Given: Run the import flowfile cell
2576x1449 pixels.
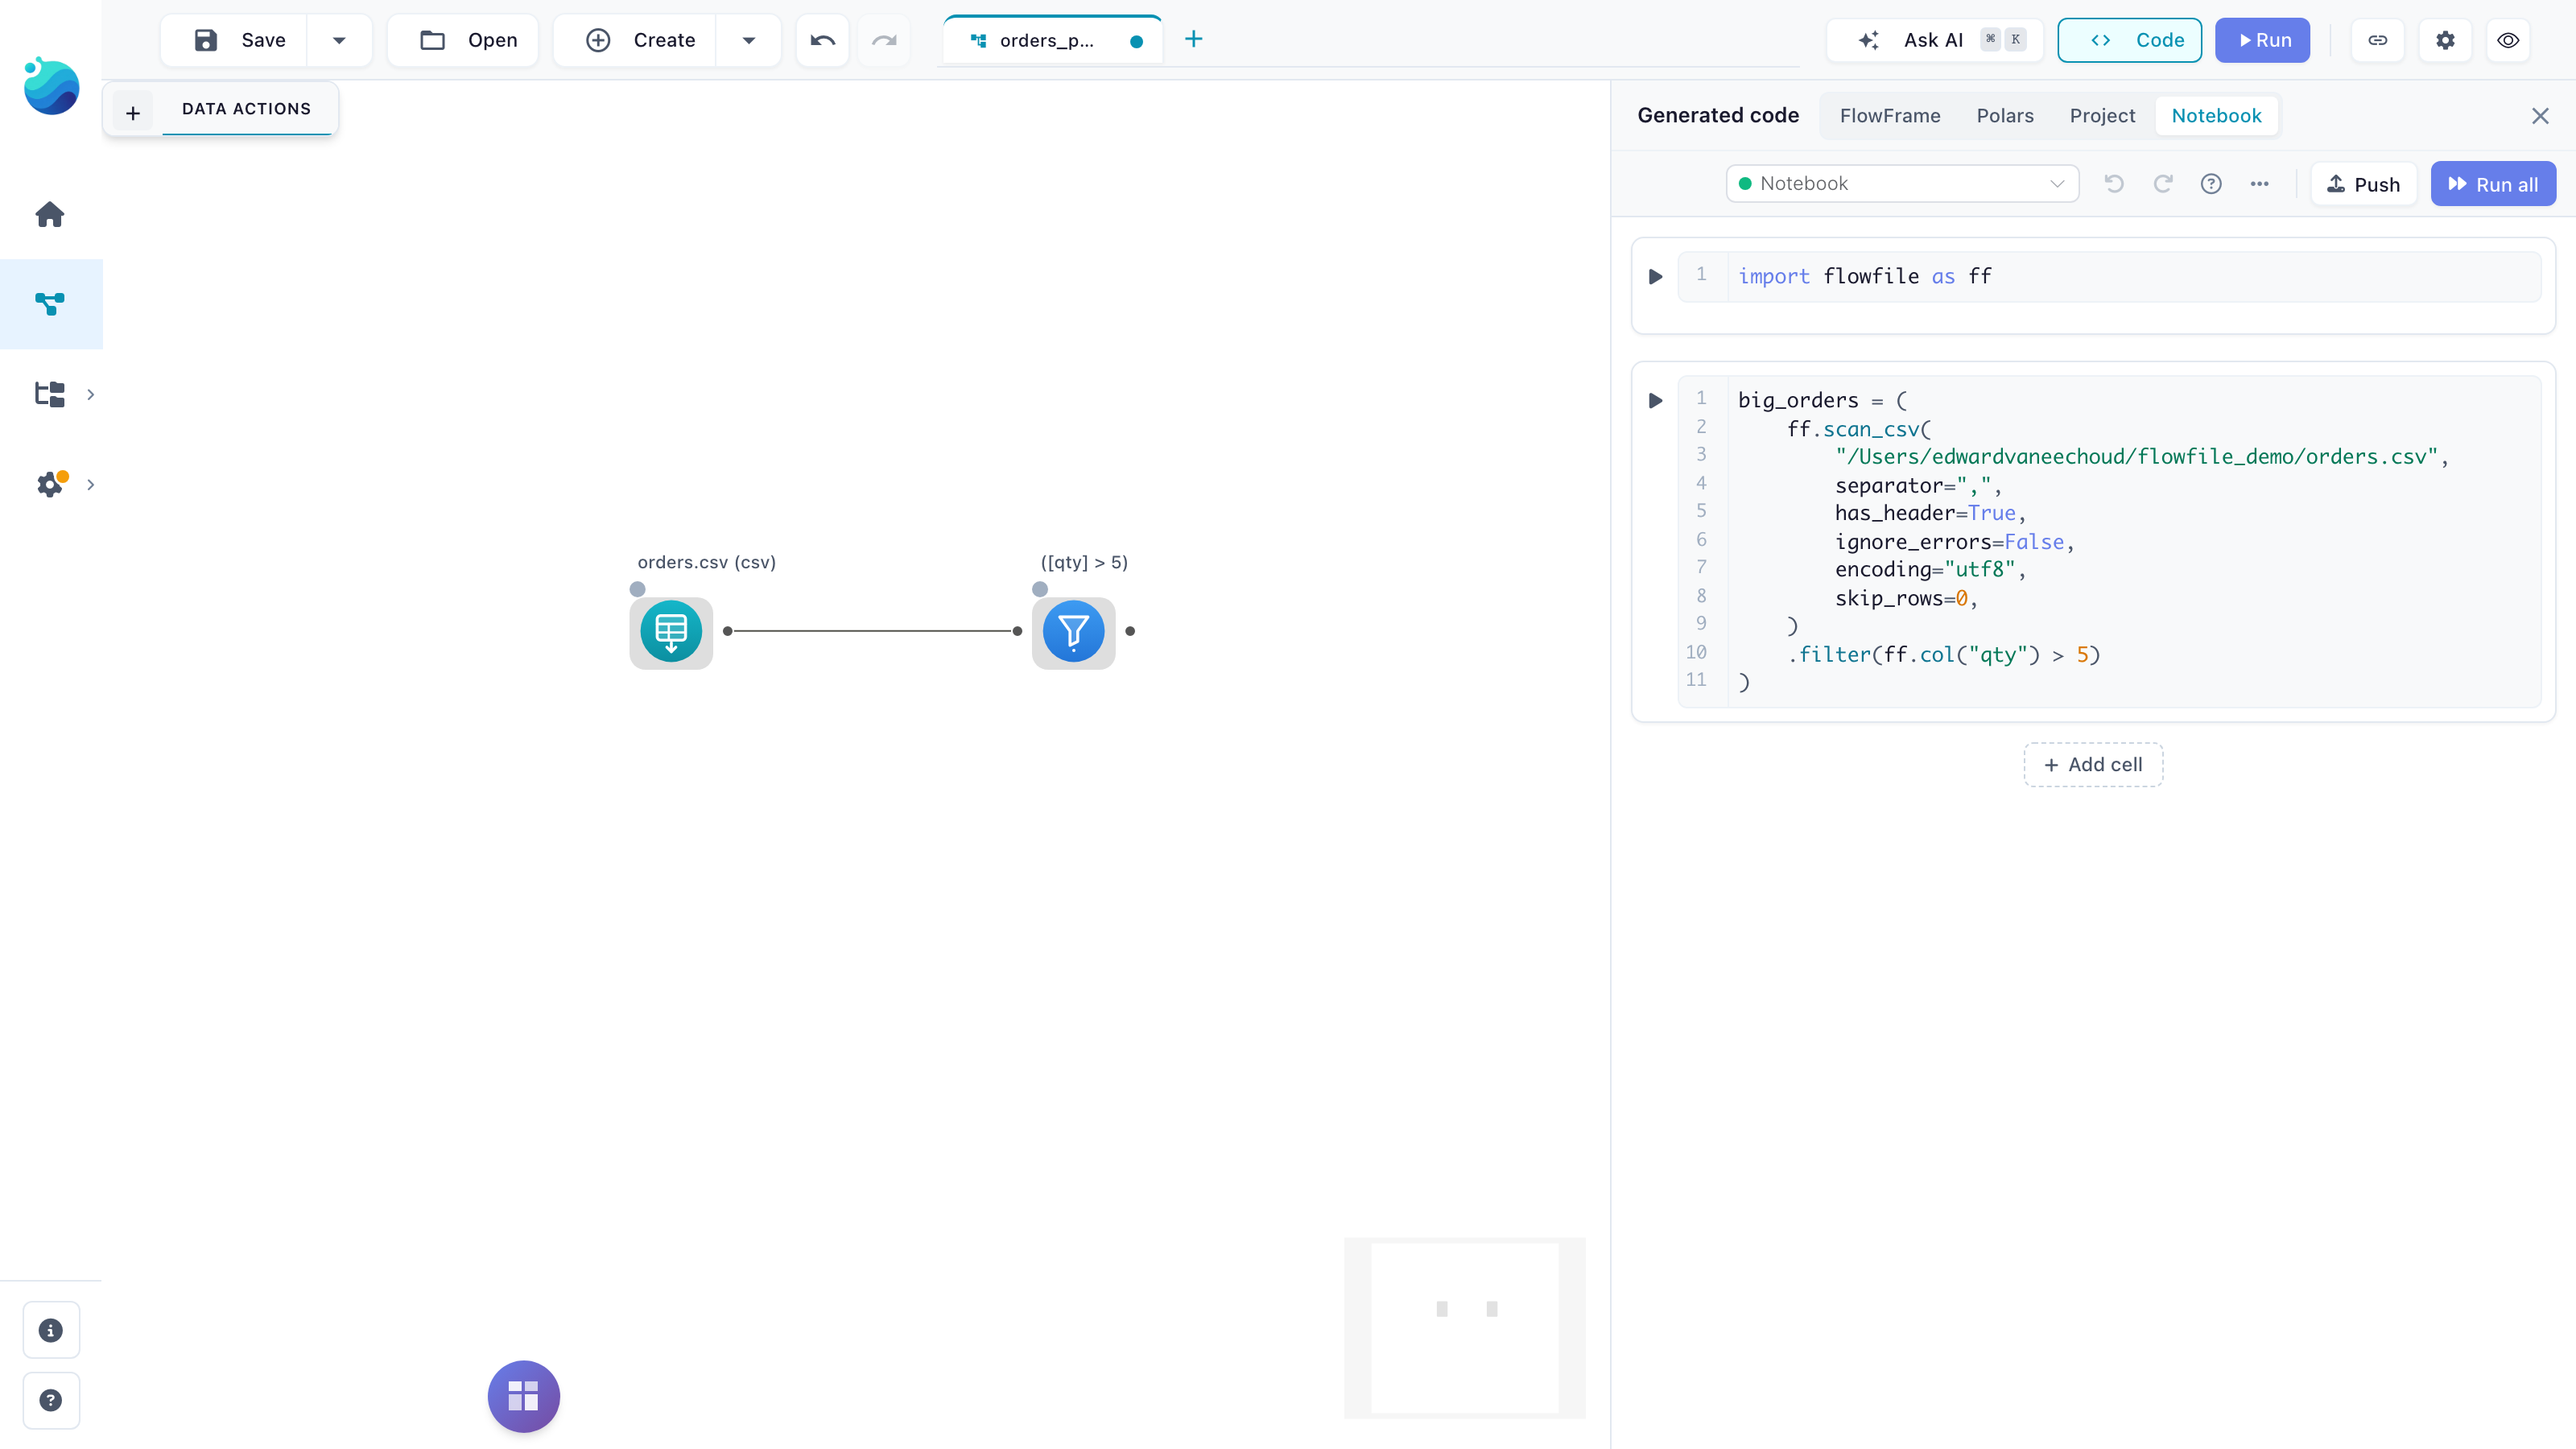Looking at the screenshot, I should point(1656,277).
